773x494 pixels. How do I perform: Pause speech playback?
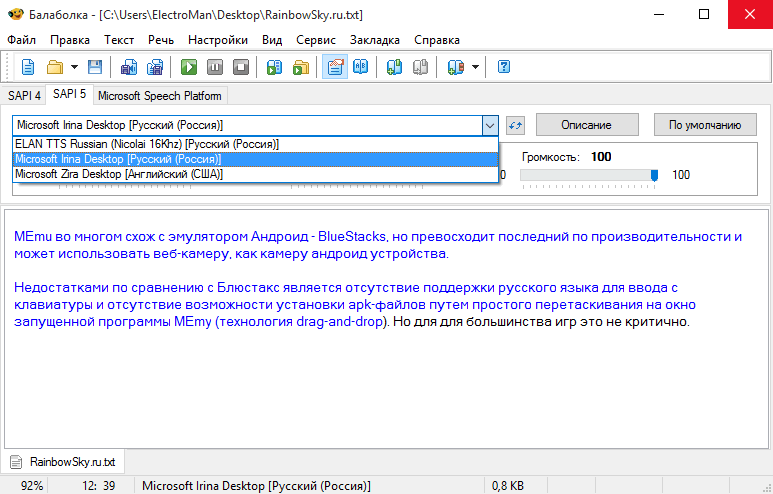coord(215,67)
